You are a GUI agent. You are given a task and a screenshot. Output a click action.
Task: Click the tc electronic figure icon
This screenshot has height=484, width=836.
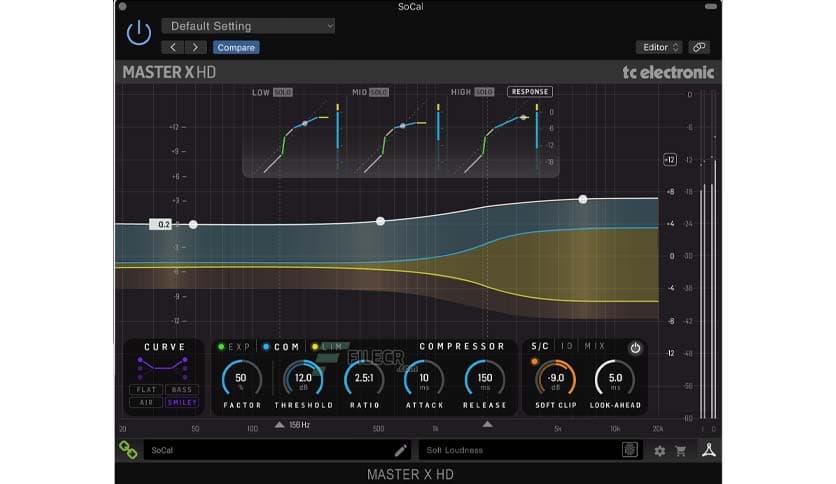[709, 450]
